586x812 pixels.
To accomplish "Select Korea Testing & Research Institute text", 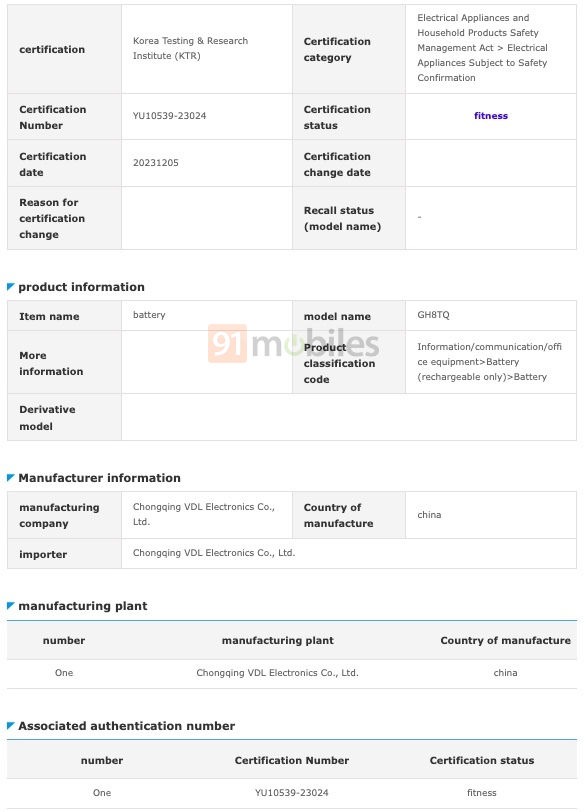I will coord(190,48).
